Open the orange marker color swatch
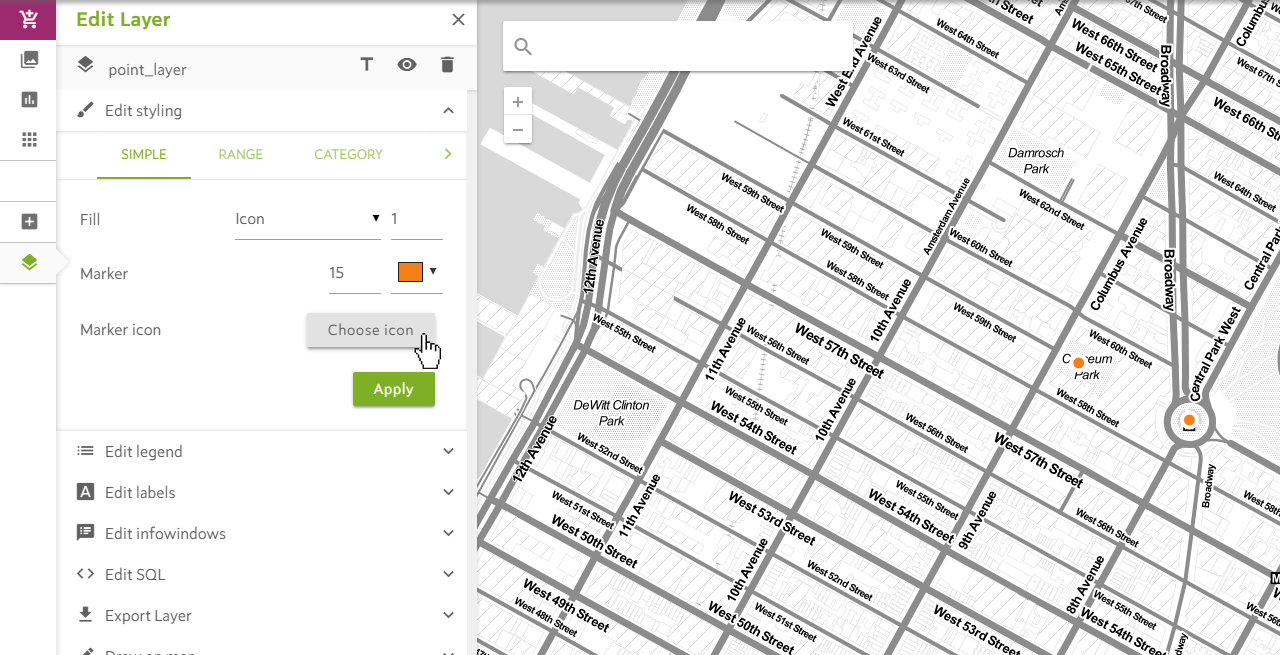This screenshot has height=655, width=1280. pos(410,272)
